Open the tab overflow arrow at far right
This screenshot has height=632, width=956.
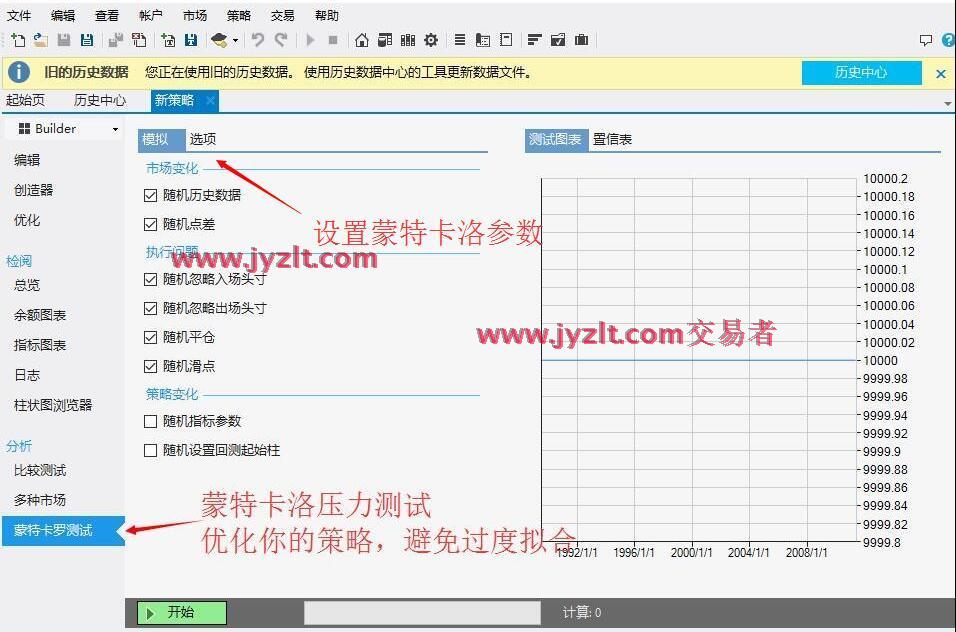pos(947,103)
